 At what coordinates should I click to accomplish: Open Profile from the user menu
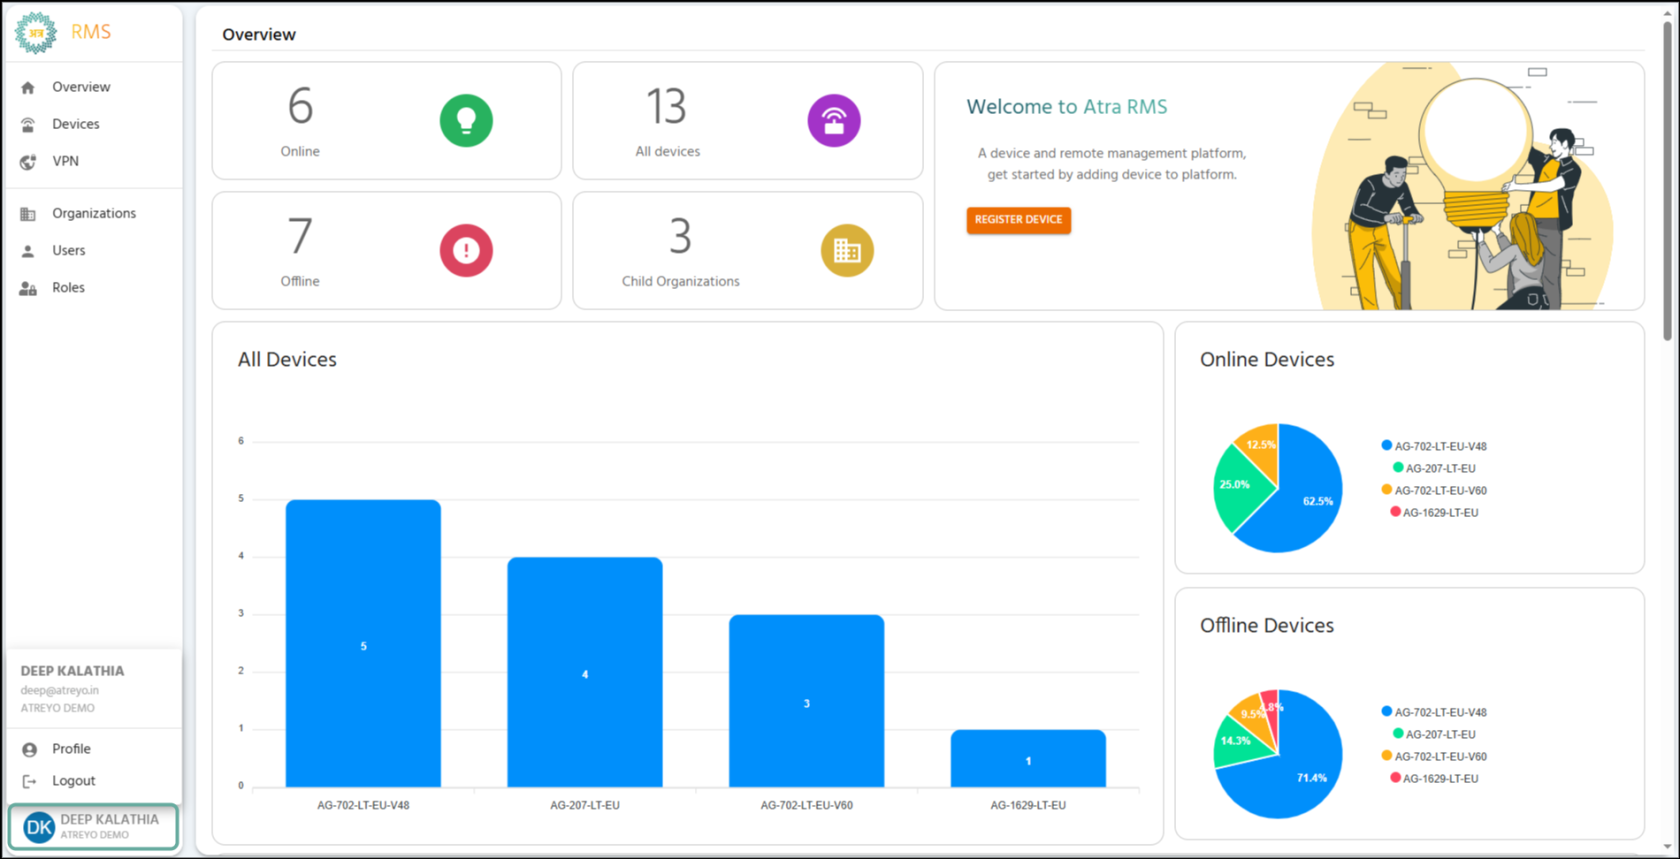(71, 749)
